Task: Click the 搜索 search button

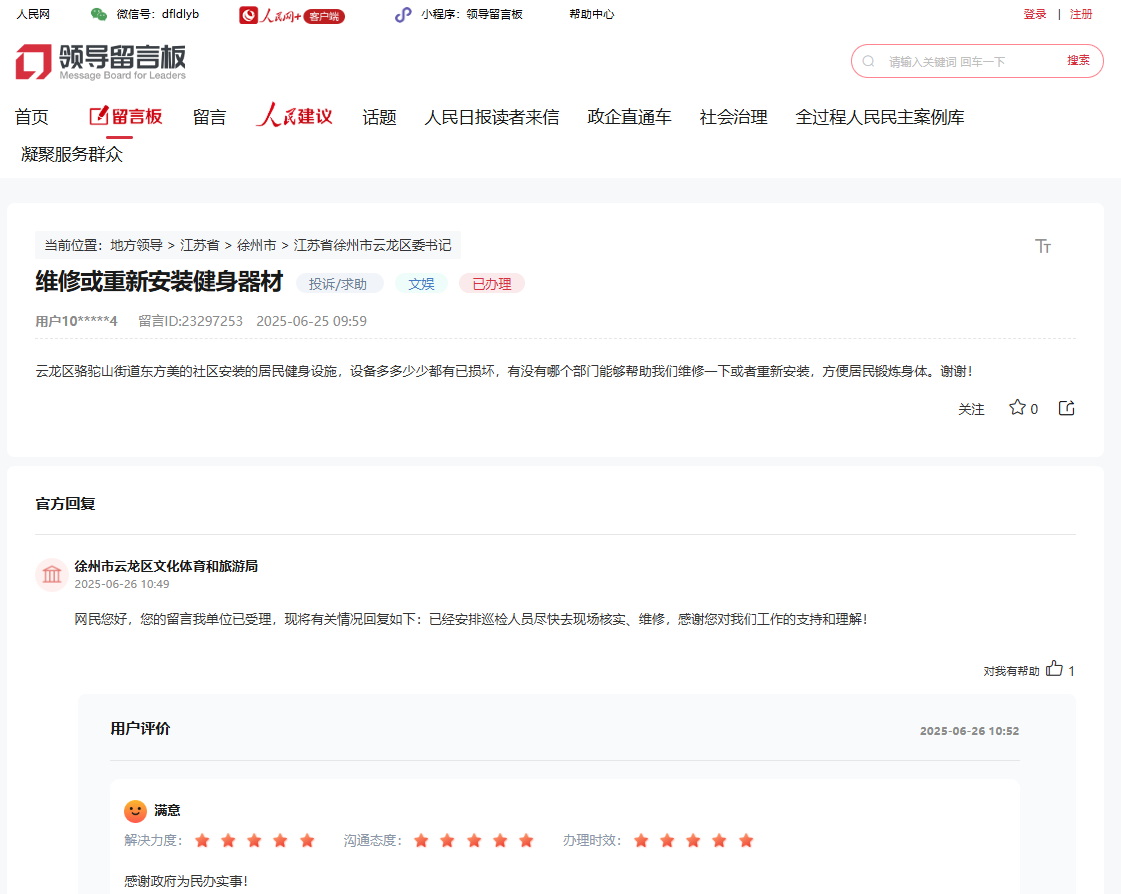Action: [x=1078, y=61]
